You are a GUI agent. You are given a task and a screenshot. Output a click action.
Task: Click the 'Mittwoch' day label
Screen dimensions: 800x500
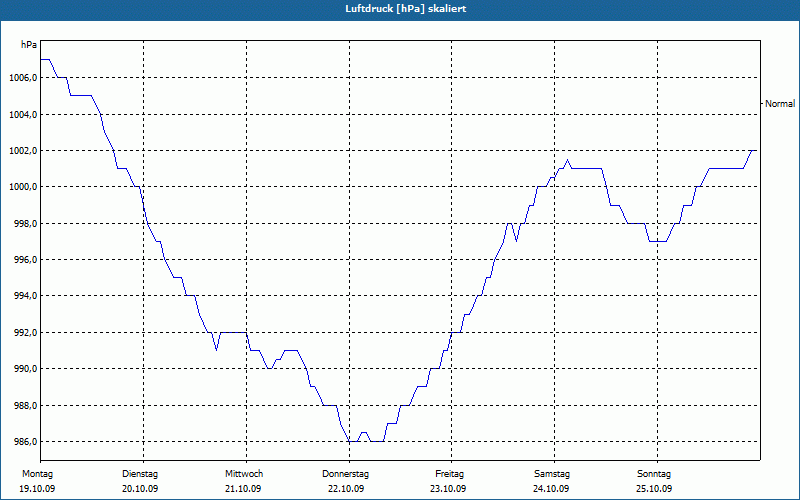[x=244, y=474]
